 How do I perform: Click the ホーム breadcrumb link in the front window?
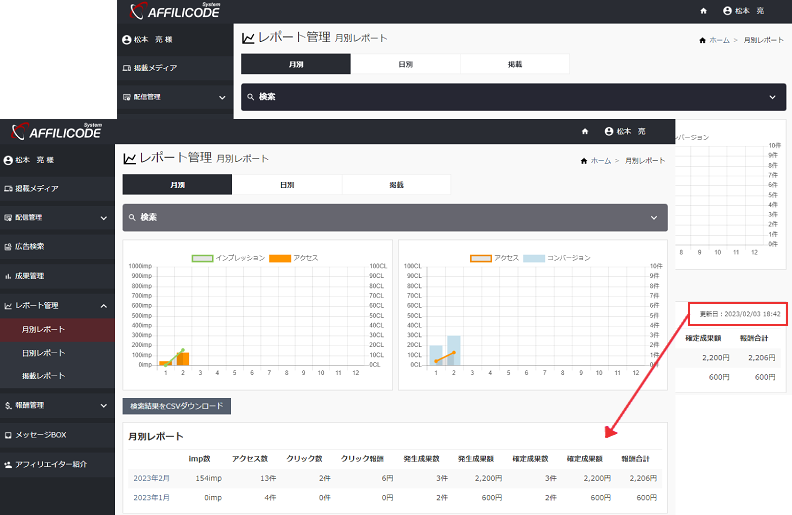pyautogui.click(x=600, y=160)
